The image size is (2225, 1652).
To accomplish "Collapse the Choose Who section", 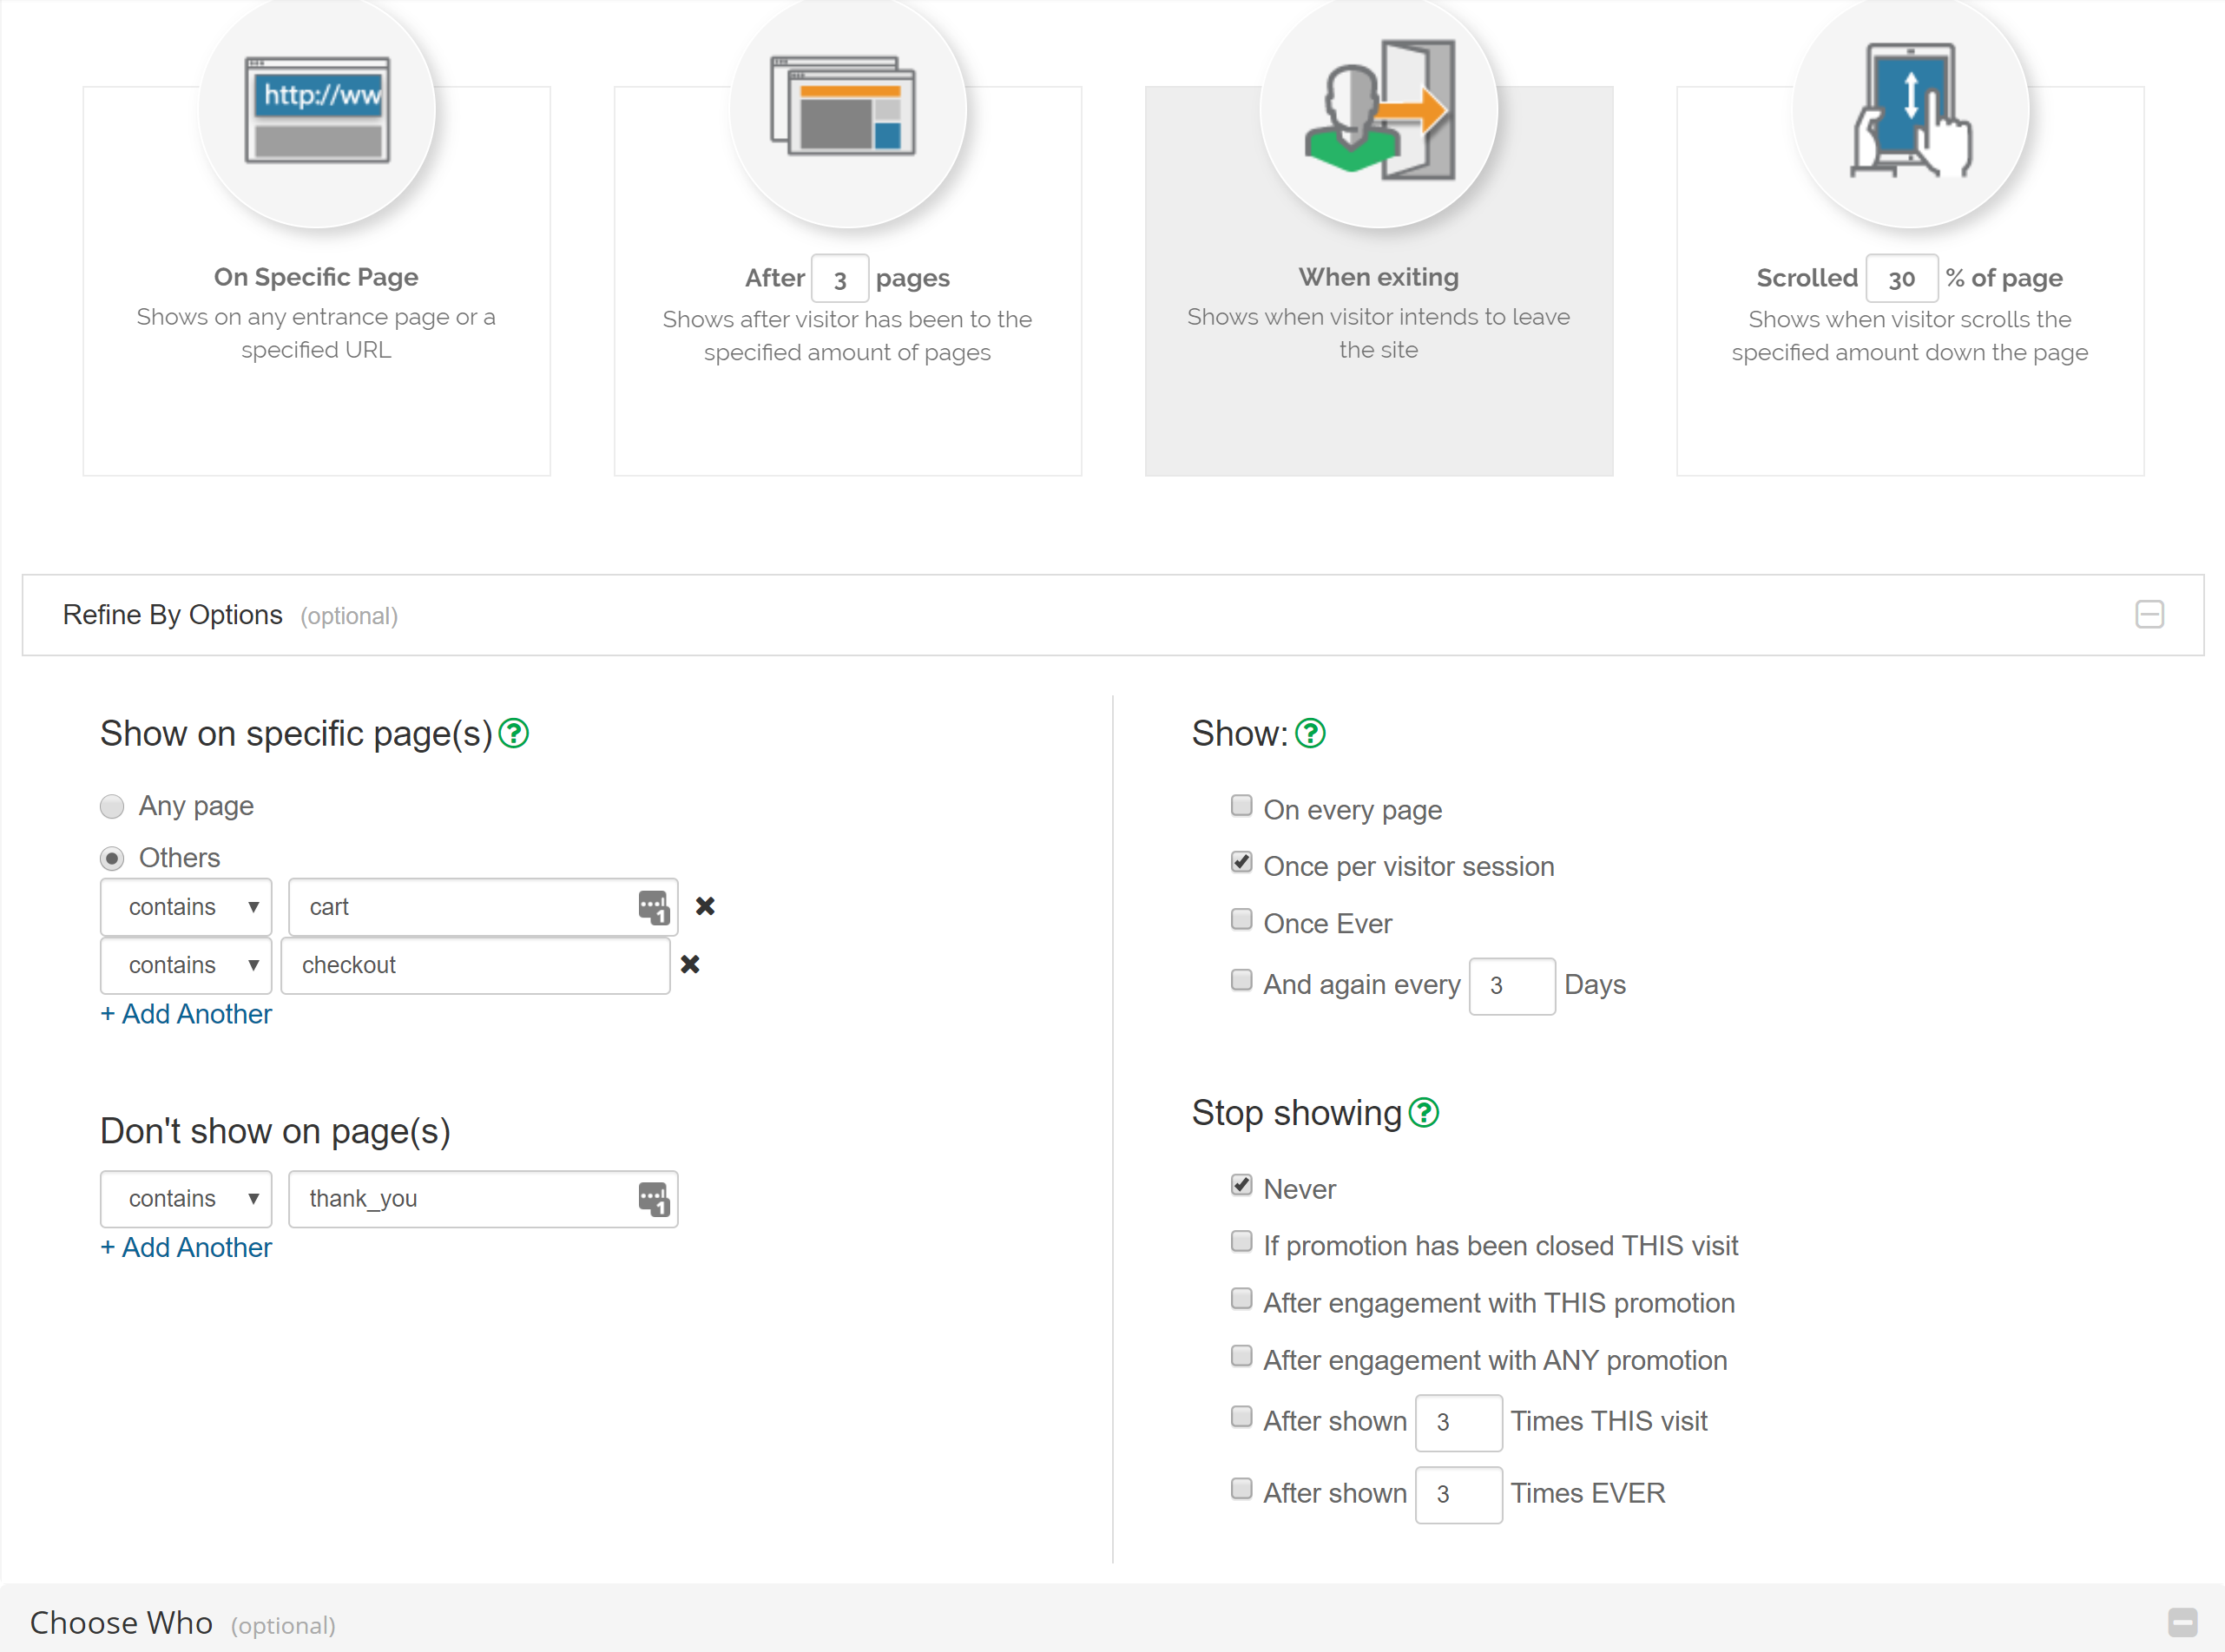I will point(2182,1622).
